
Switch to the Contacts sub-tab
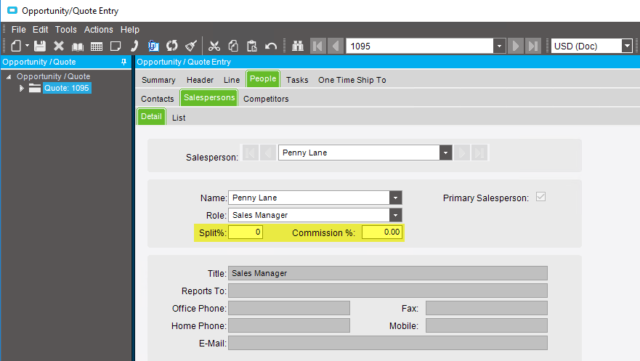[157, 99]
